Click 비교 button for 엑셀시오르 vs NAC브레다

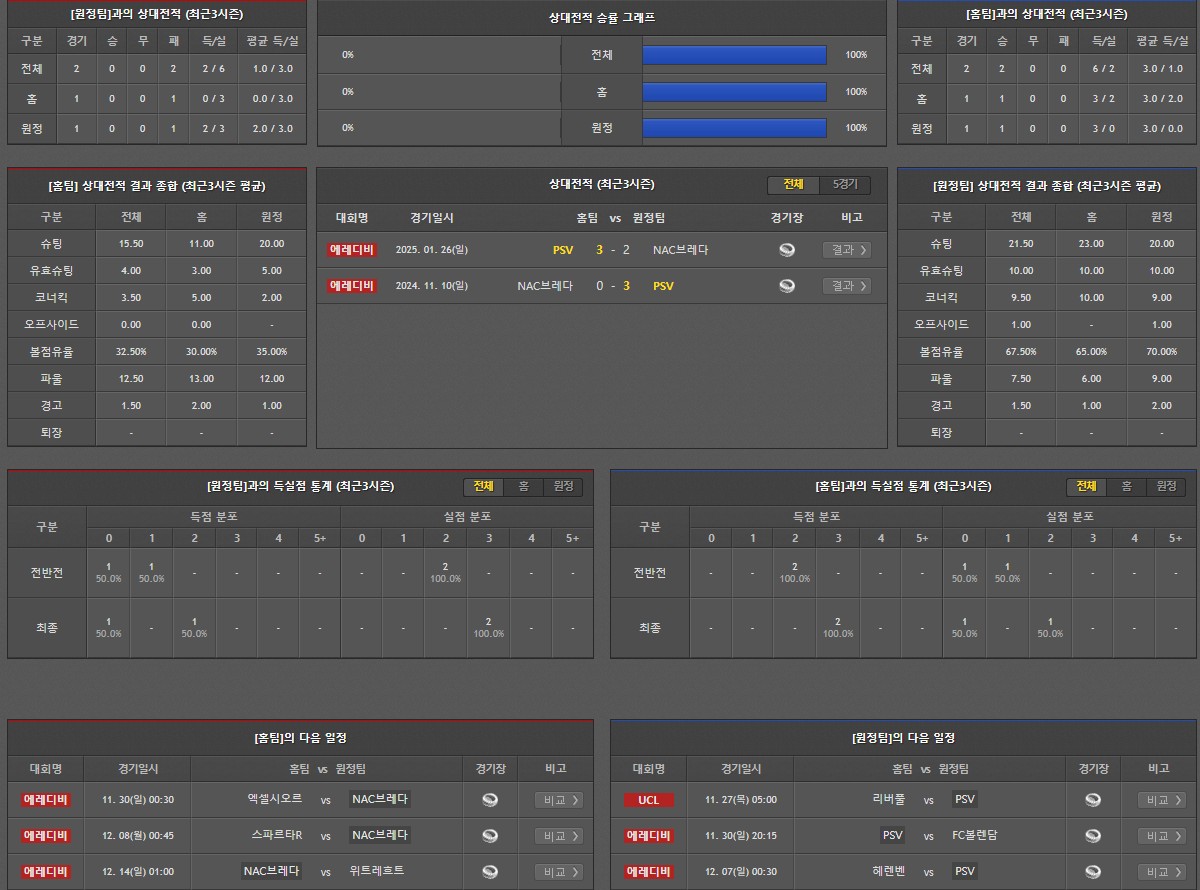(x=558, y=800)
